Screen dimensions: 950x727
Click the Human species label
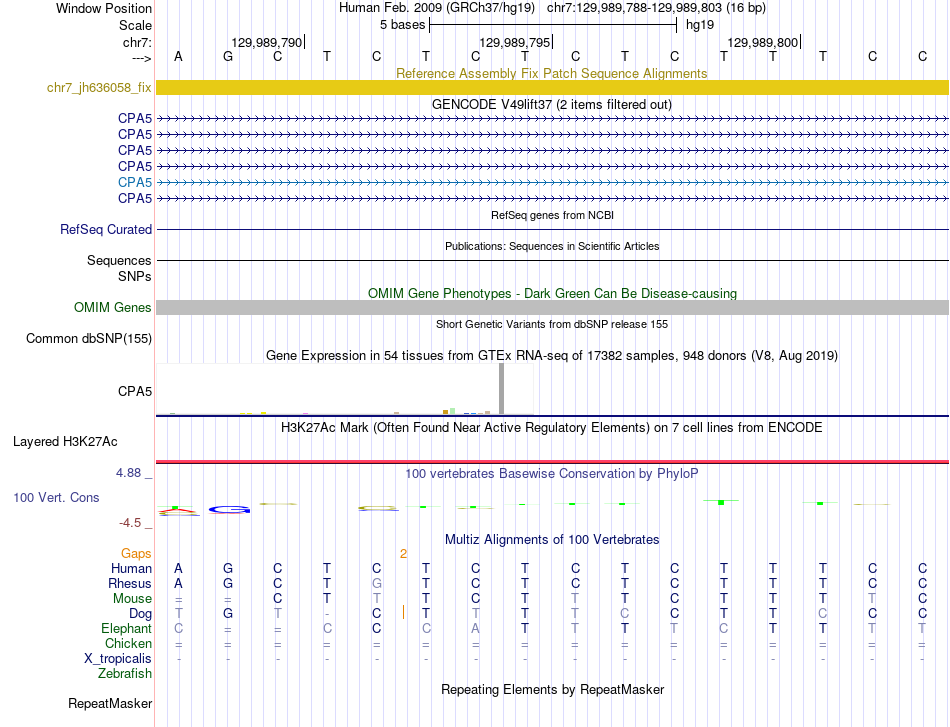[131, 569]
